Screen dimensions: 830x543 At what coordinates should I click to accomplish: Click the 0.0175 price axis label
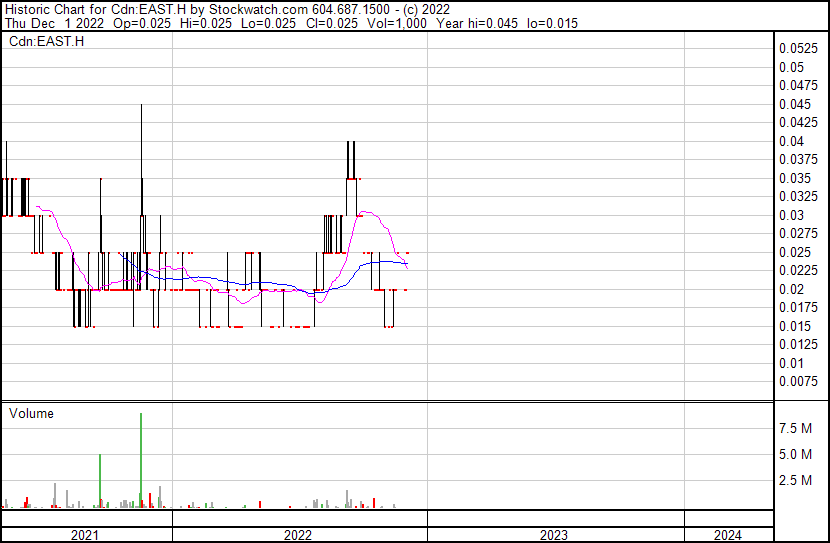(798, 308)
